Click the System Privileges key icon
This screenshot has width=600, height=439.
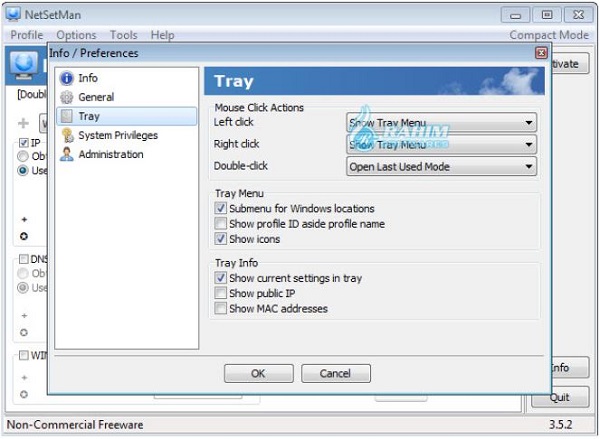click(x=67, y=135)
